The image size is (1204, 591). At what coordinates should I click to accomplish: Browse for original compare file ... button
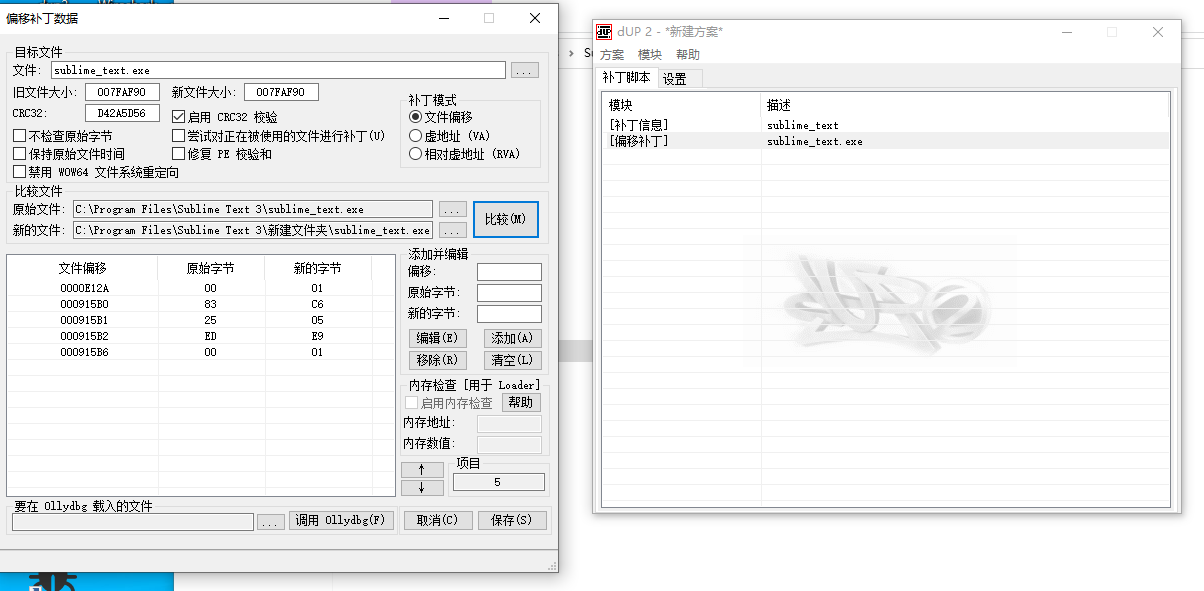pyautogui.click(x=453, y=209)
